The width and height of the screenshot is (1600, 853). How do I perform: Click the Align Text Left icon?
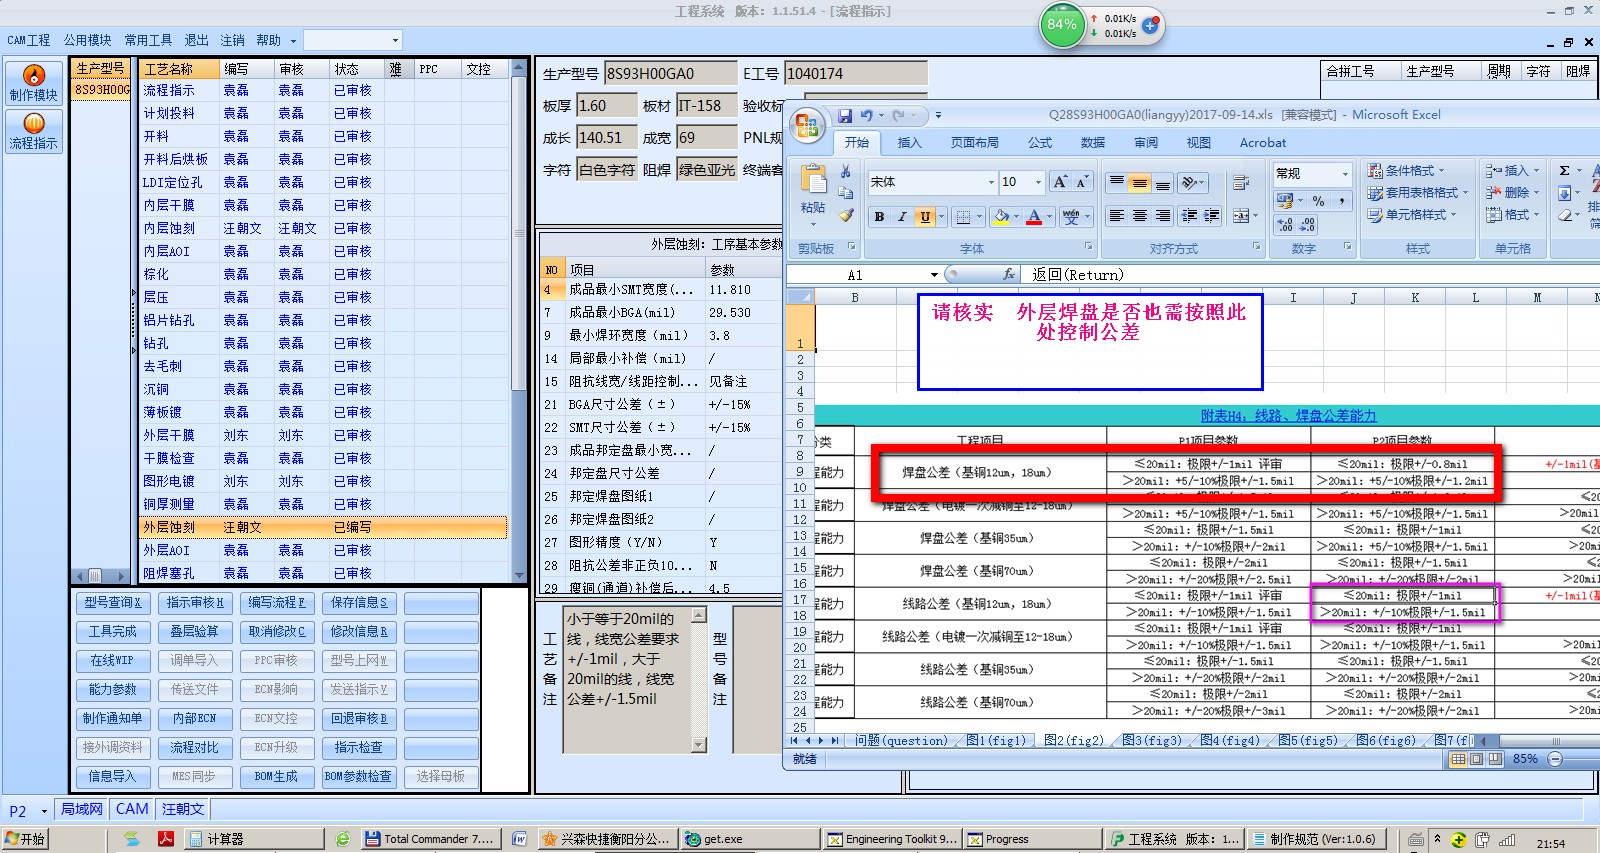(x=1117, y=216)
